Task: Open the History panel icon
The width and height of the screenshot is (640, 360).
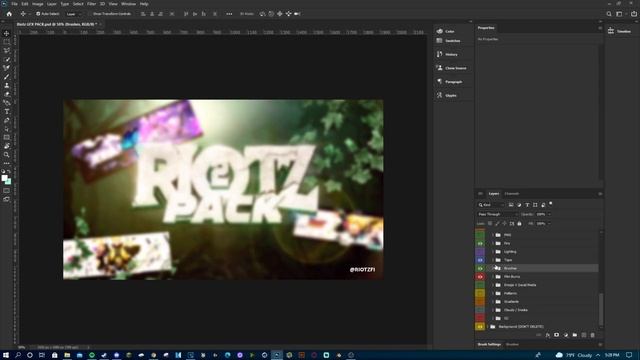Action: click(x=440, y=54)
